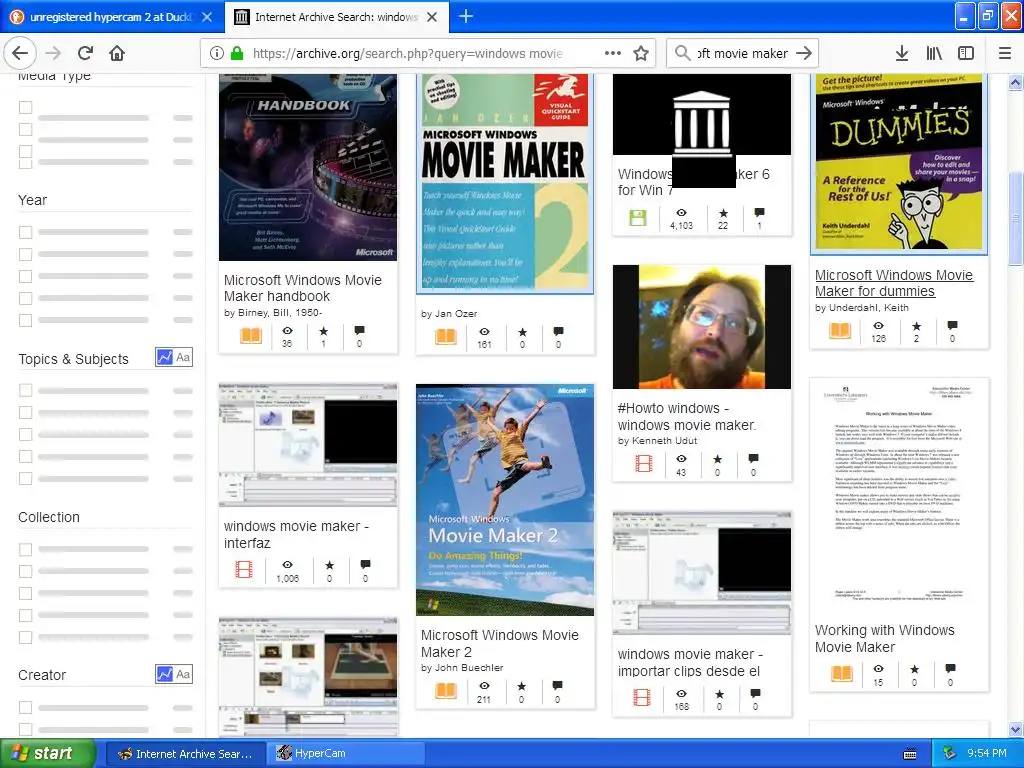This screenshot has height=768, width=1024.
Task: Open a new browser tab
Action: [466, 16]
